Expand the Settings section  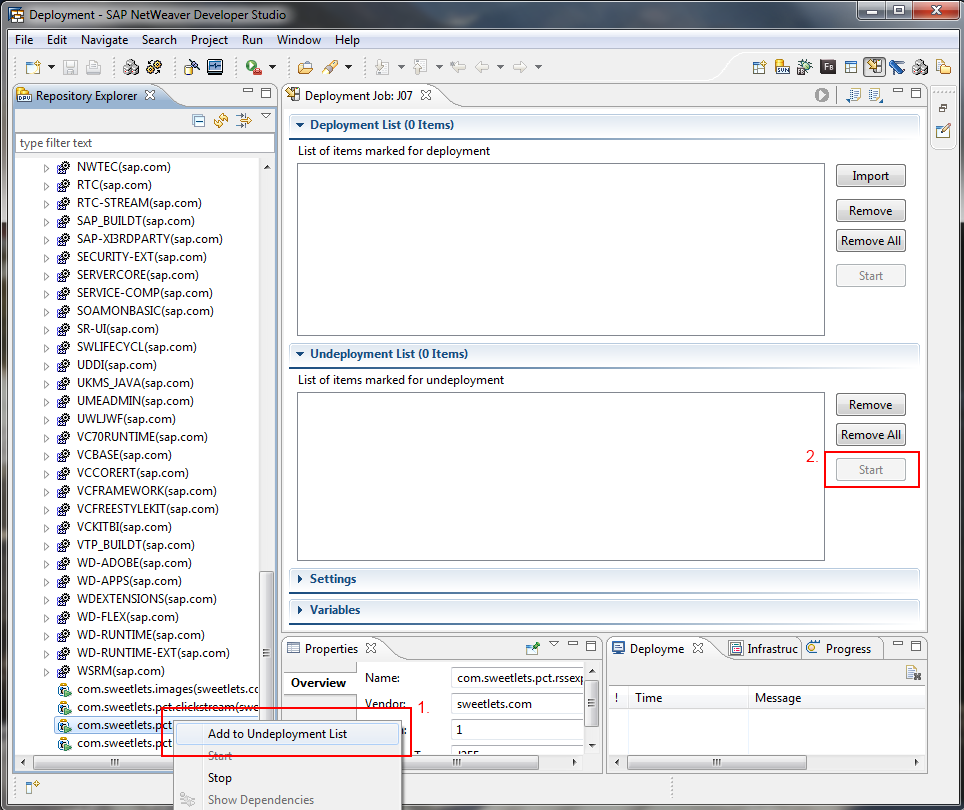[332, 579]
